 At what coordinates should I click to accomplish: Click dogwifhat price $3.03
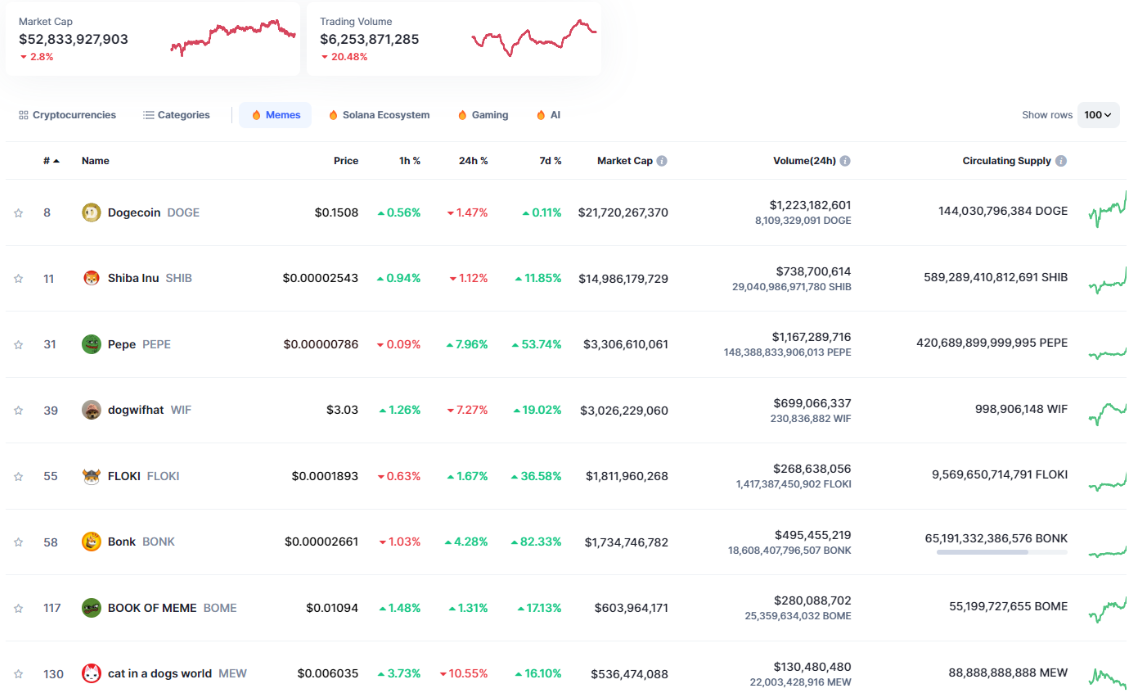click(342, 410)
